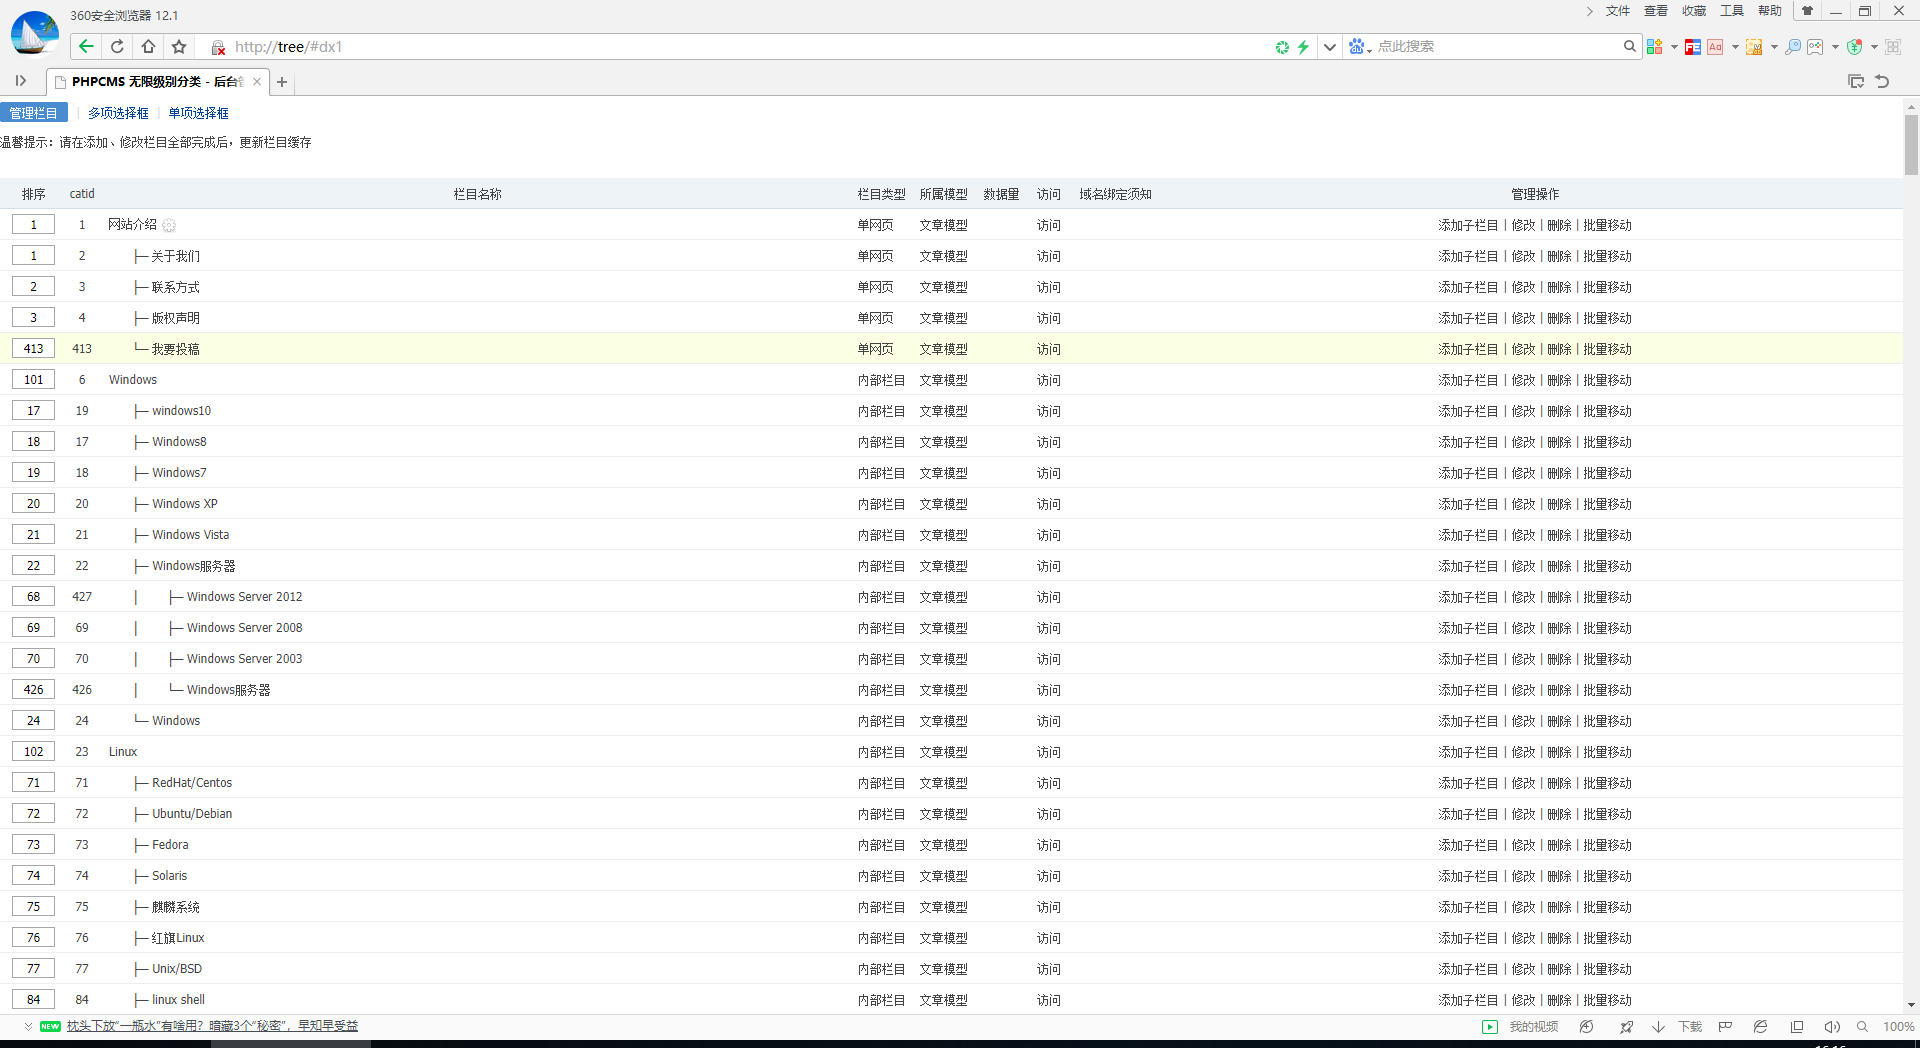1920x1048 pixels.
Task: Open the browser home page icon
Action: pyautogui.click(x=148, y=46)
